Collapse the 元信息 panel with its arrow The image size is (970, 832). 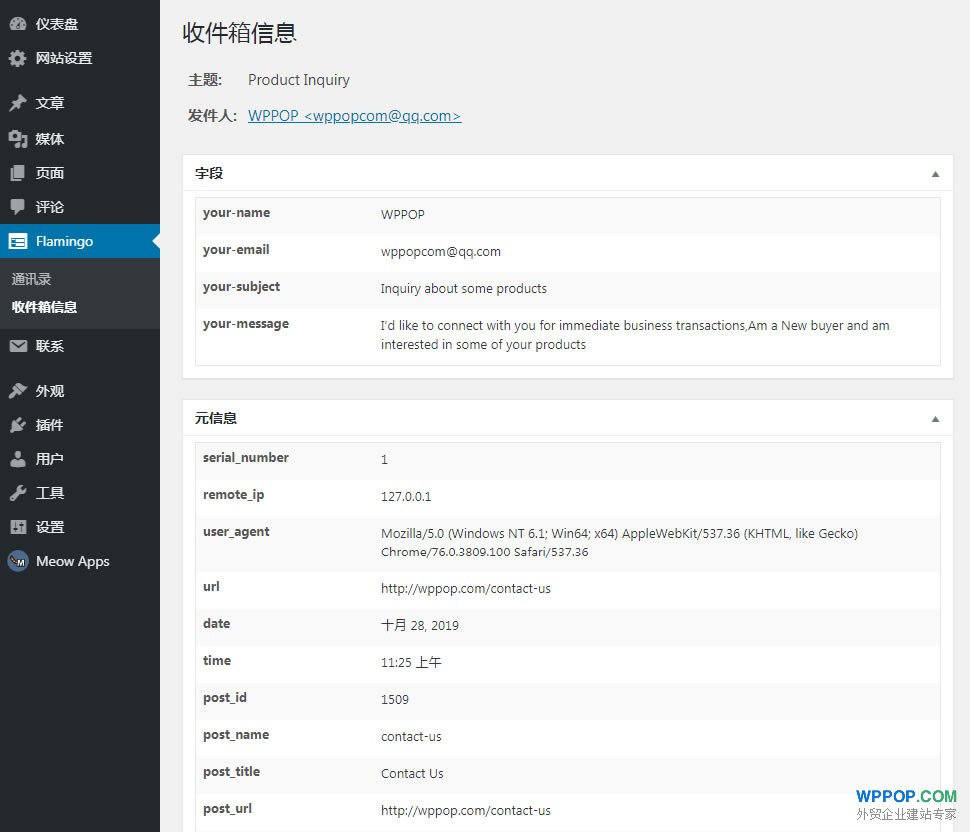point(935,419)
